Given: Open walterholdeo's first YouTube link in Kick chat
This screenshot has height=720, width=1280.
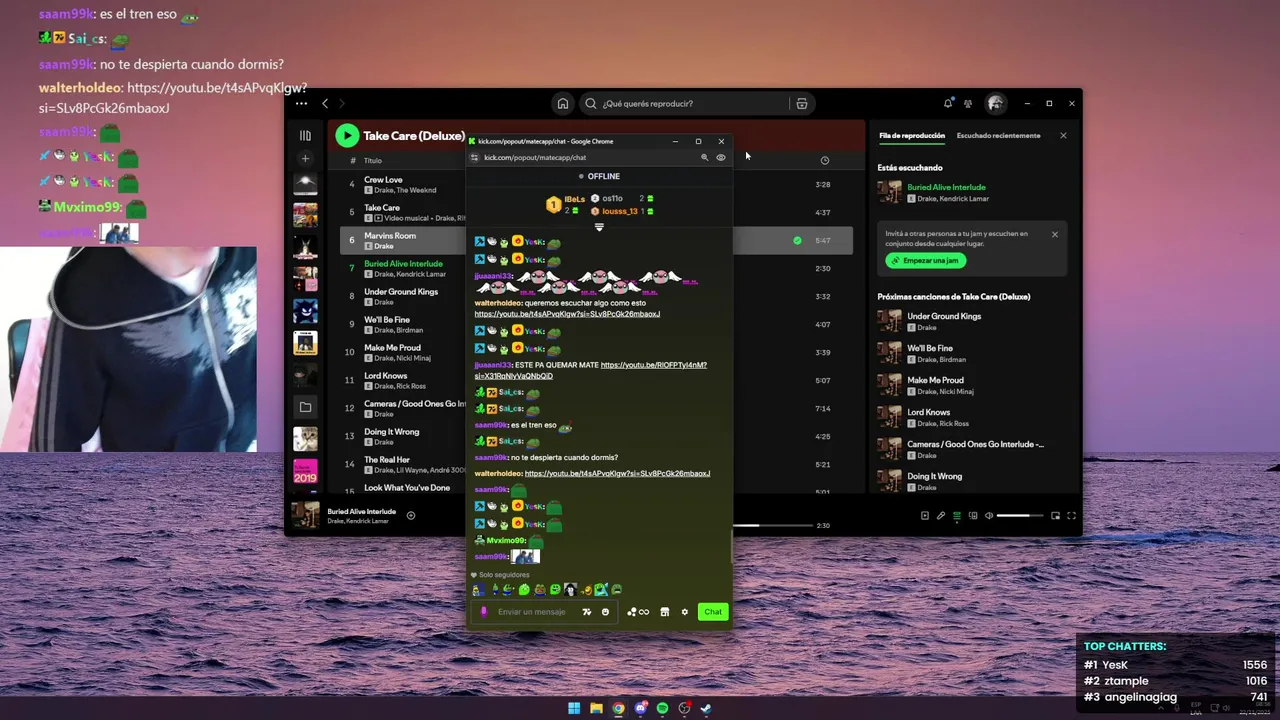Looking at the screenshot, I should (x=567, y=314).
